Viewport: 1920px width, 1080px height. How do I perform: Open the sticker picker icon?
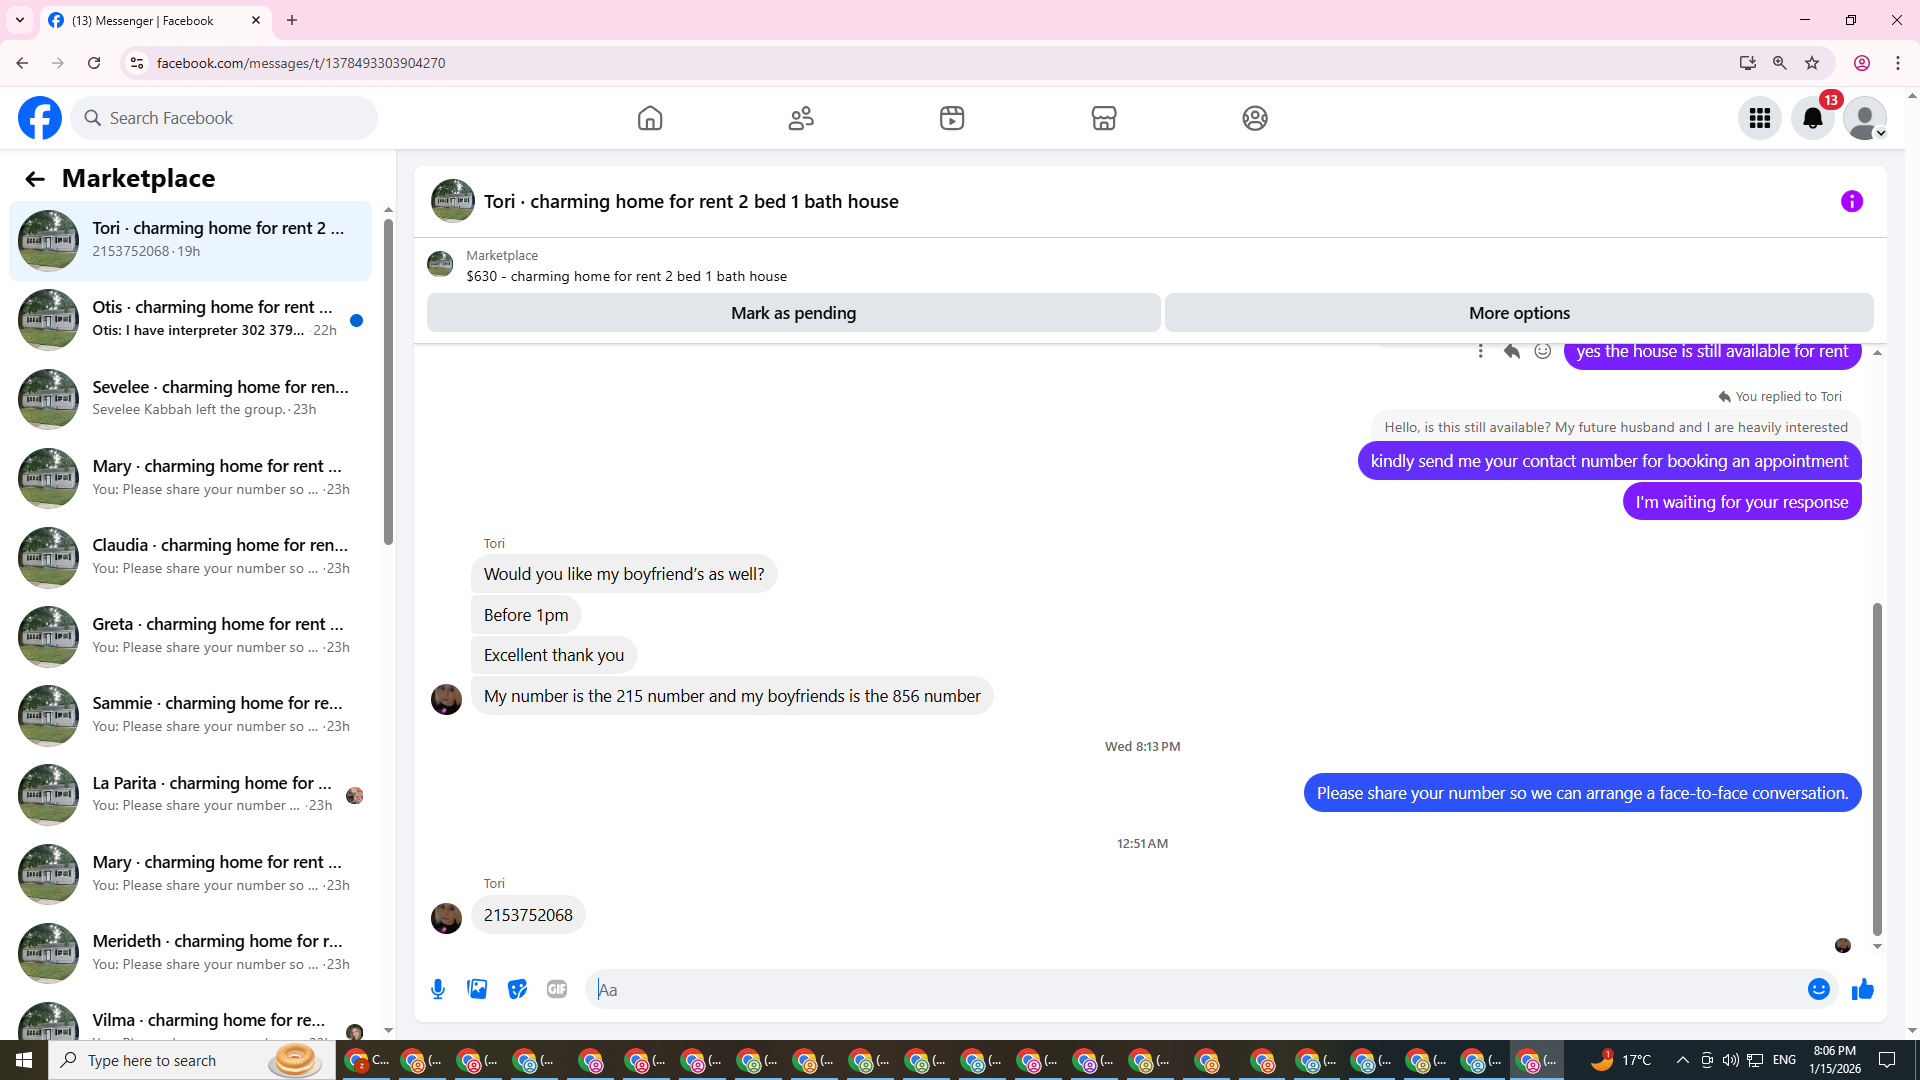(517, 989)
